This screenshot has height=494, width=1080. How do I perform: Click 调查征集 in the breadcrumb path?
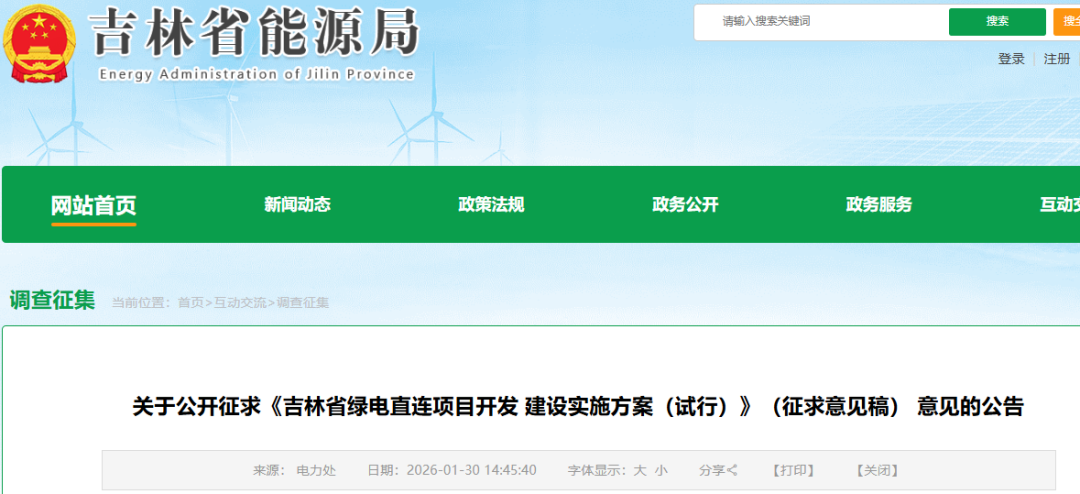(x=302, y=302)
